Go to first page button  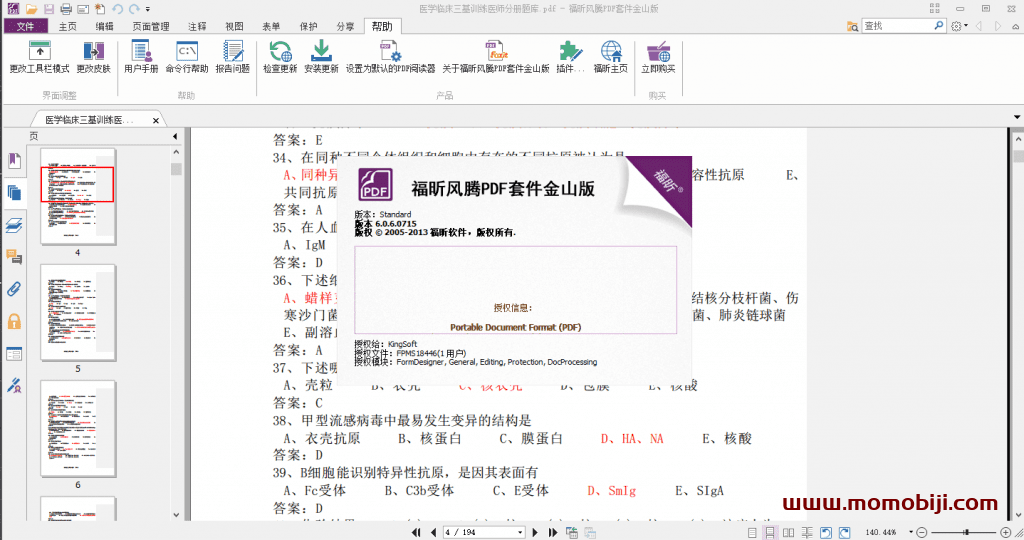416,532
